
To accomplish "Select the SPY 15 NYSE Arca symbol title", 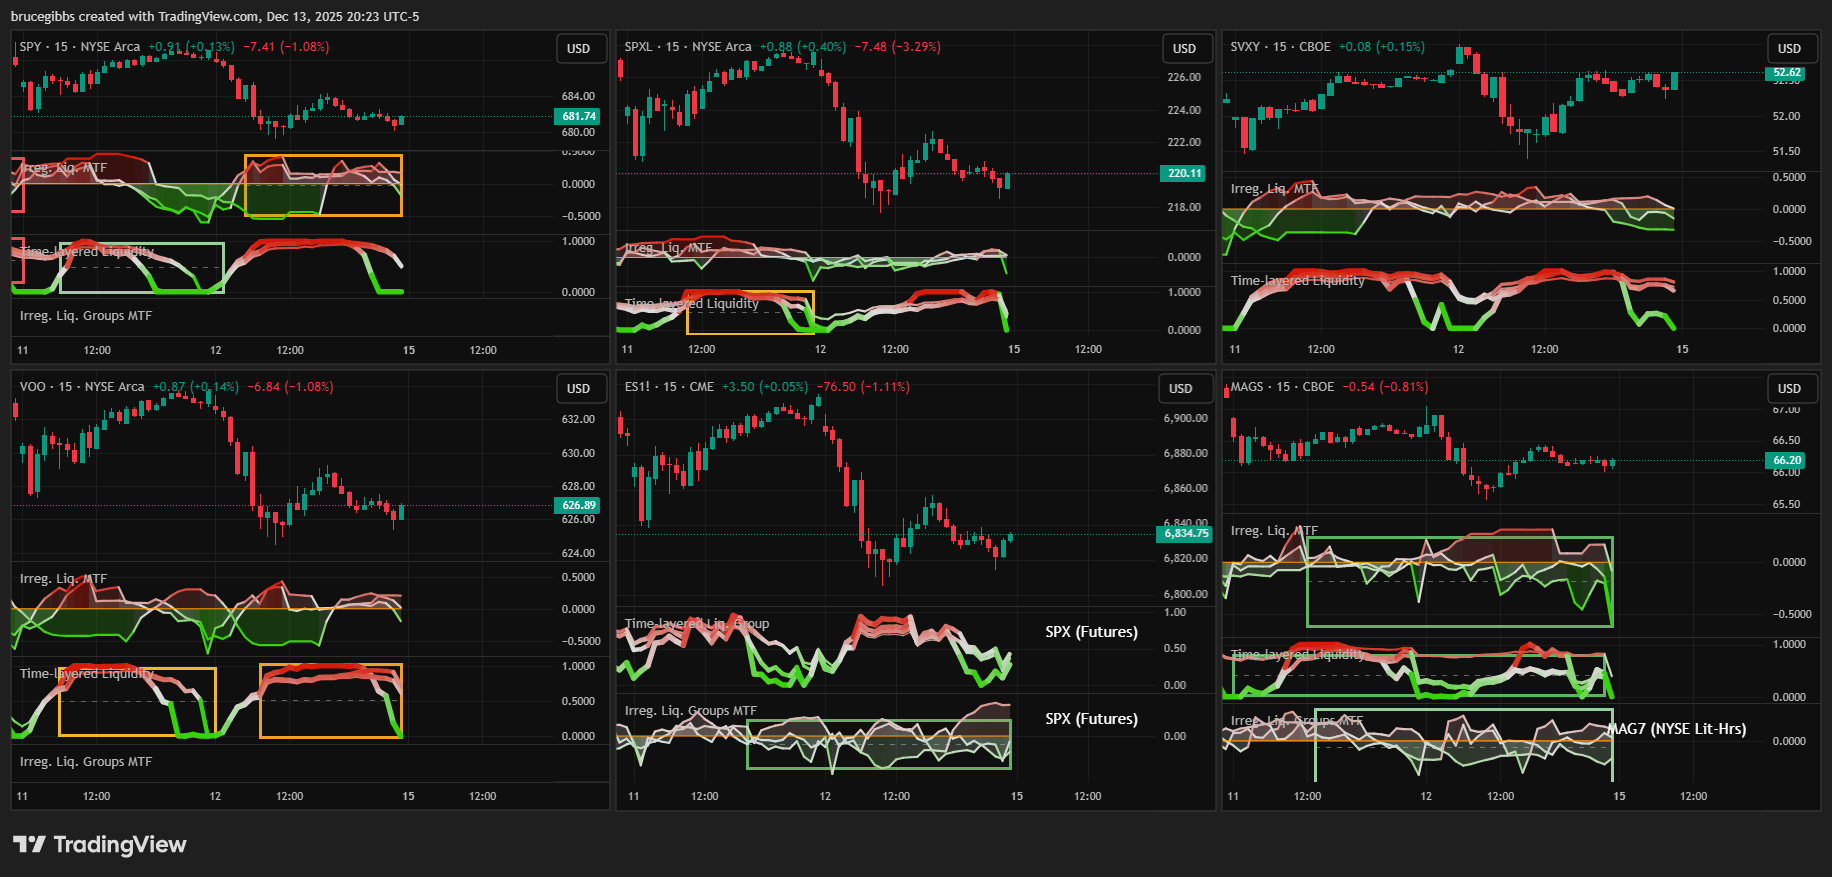I will (80, 47).
